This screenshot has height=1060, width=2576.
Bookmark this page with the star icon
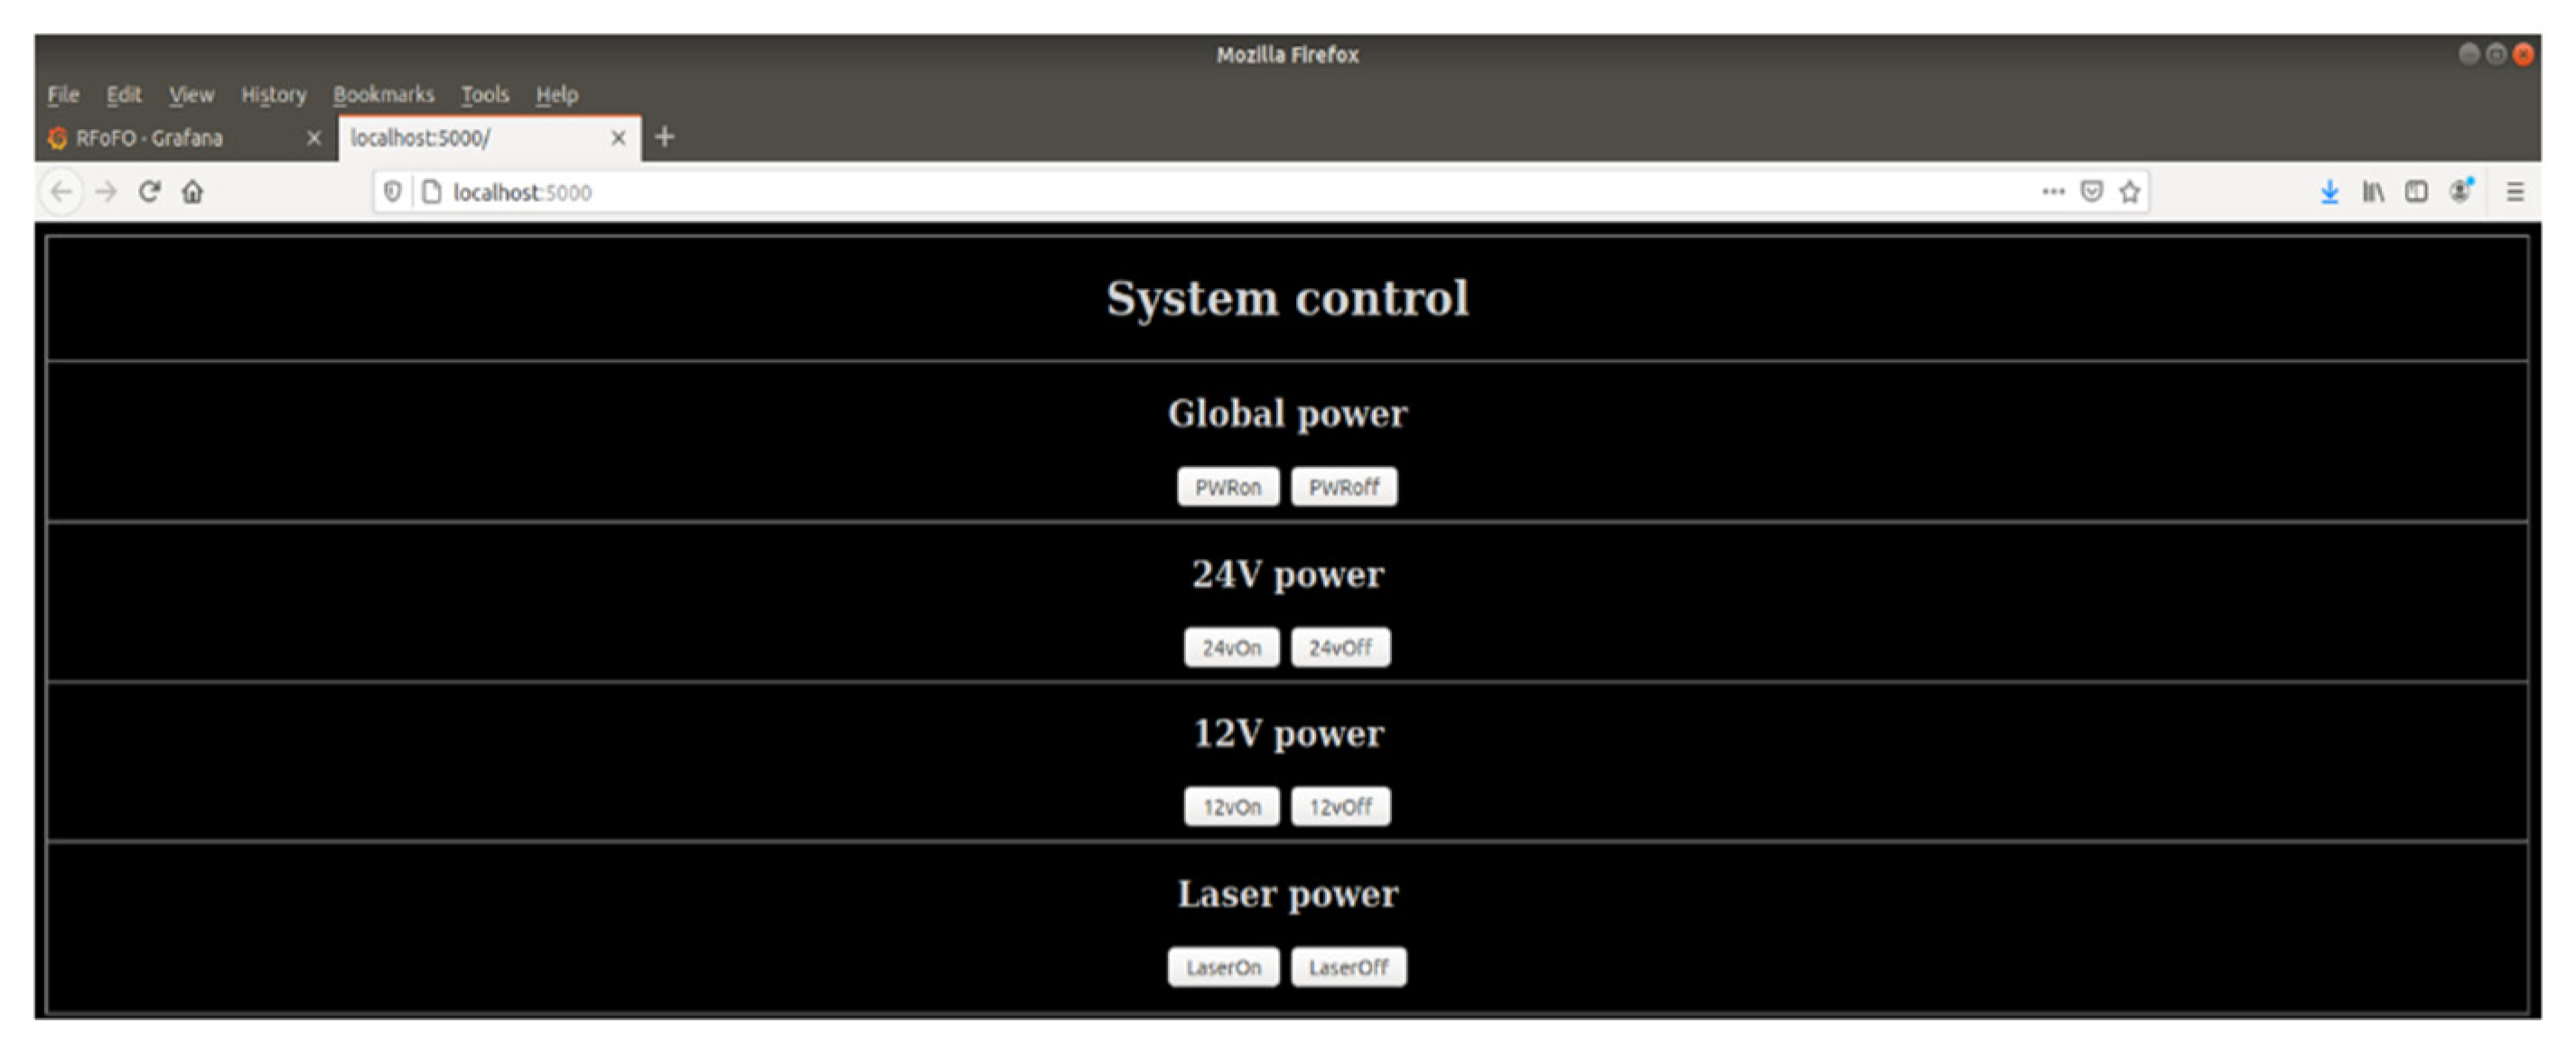tap(2129, 191)
